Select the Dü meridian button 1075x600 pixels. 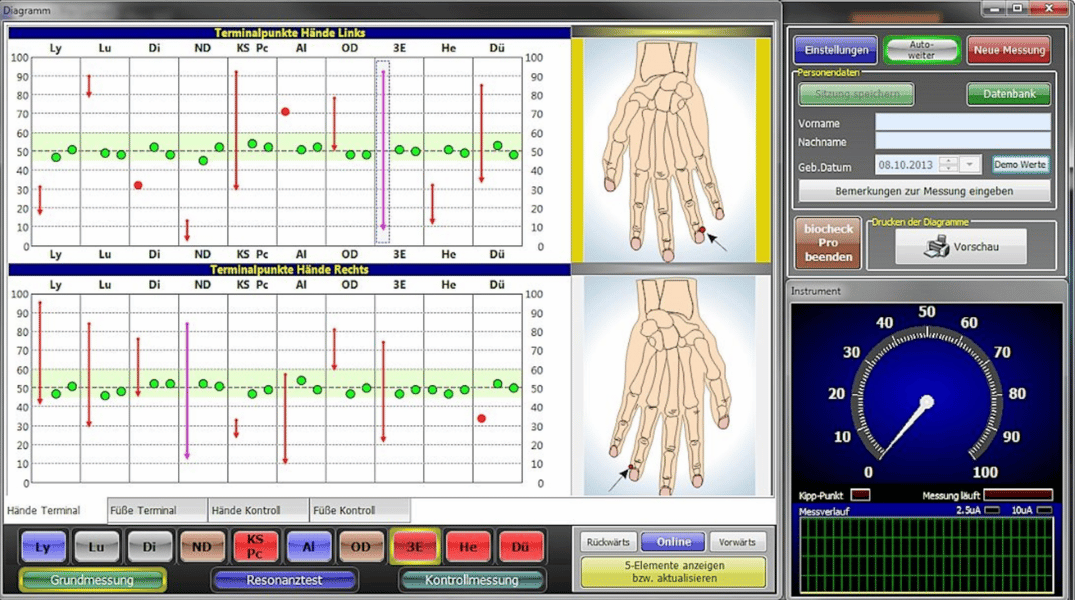tap(521, 547)
